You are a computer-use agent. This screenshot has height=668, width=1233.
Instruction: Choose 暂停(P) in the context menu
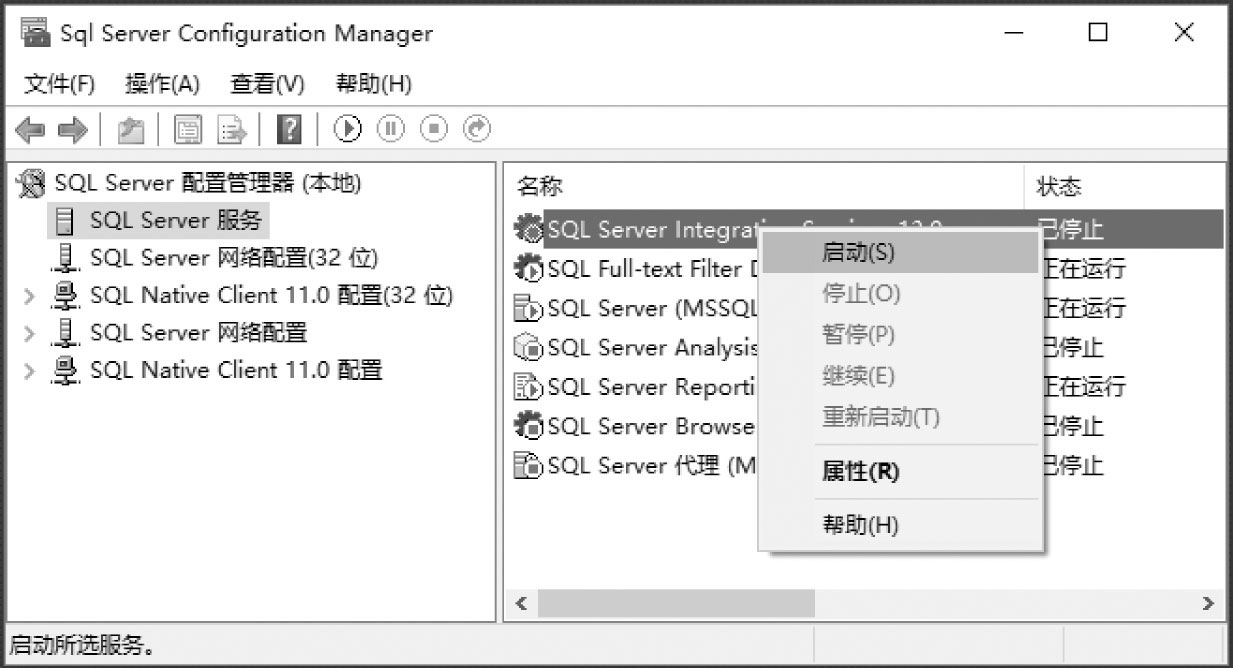coord(900,335)
